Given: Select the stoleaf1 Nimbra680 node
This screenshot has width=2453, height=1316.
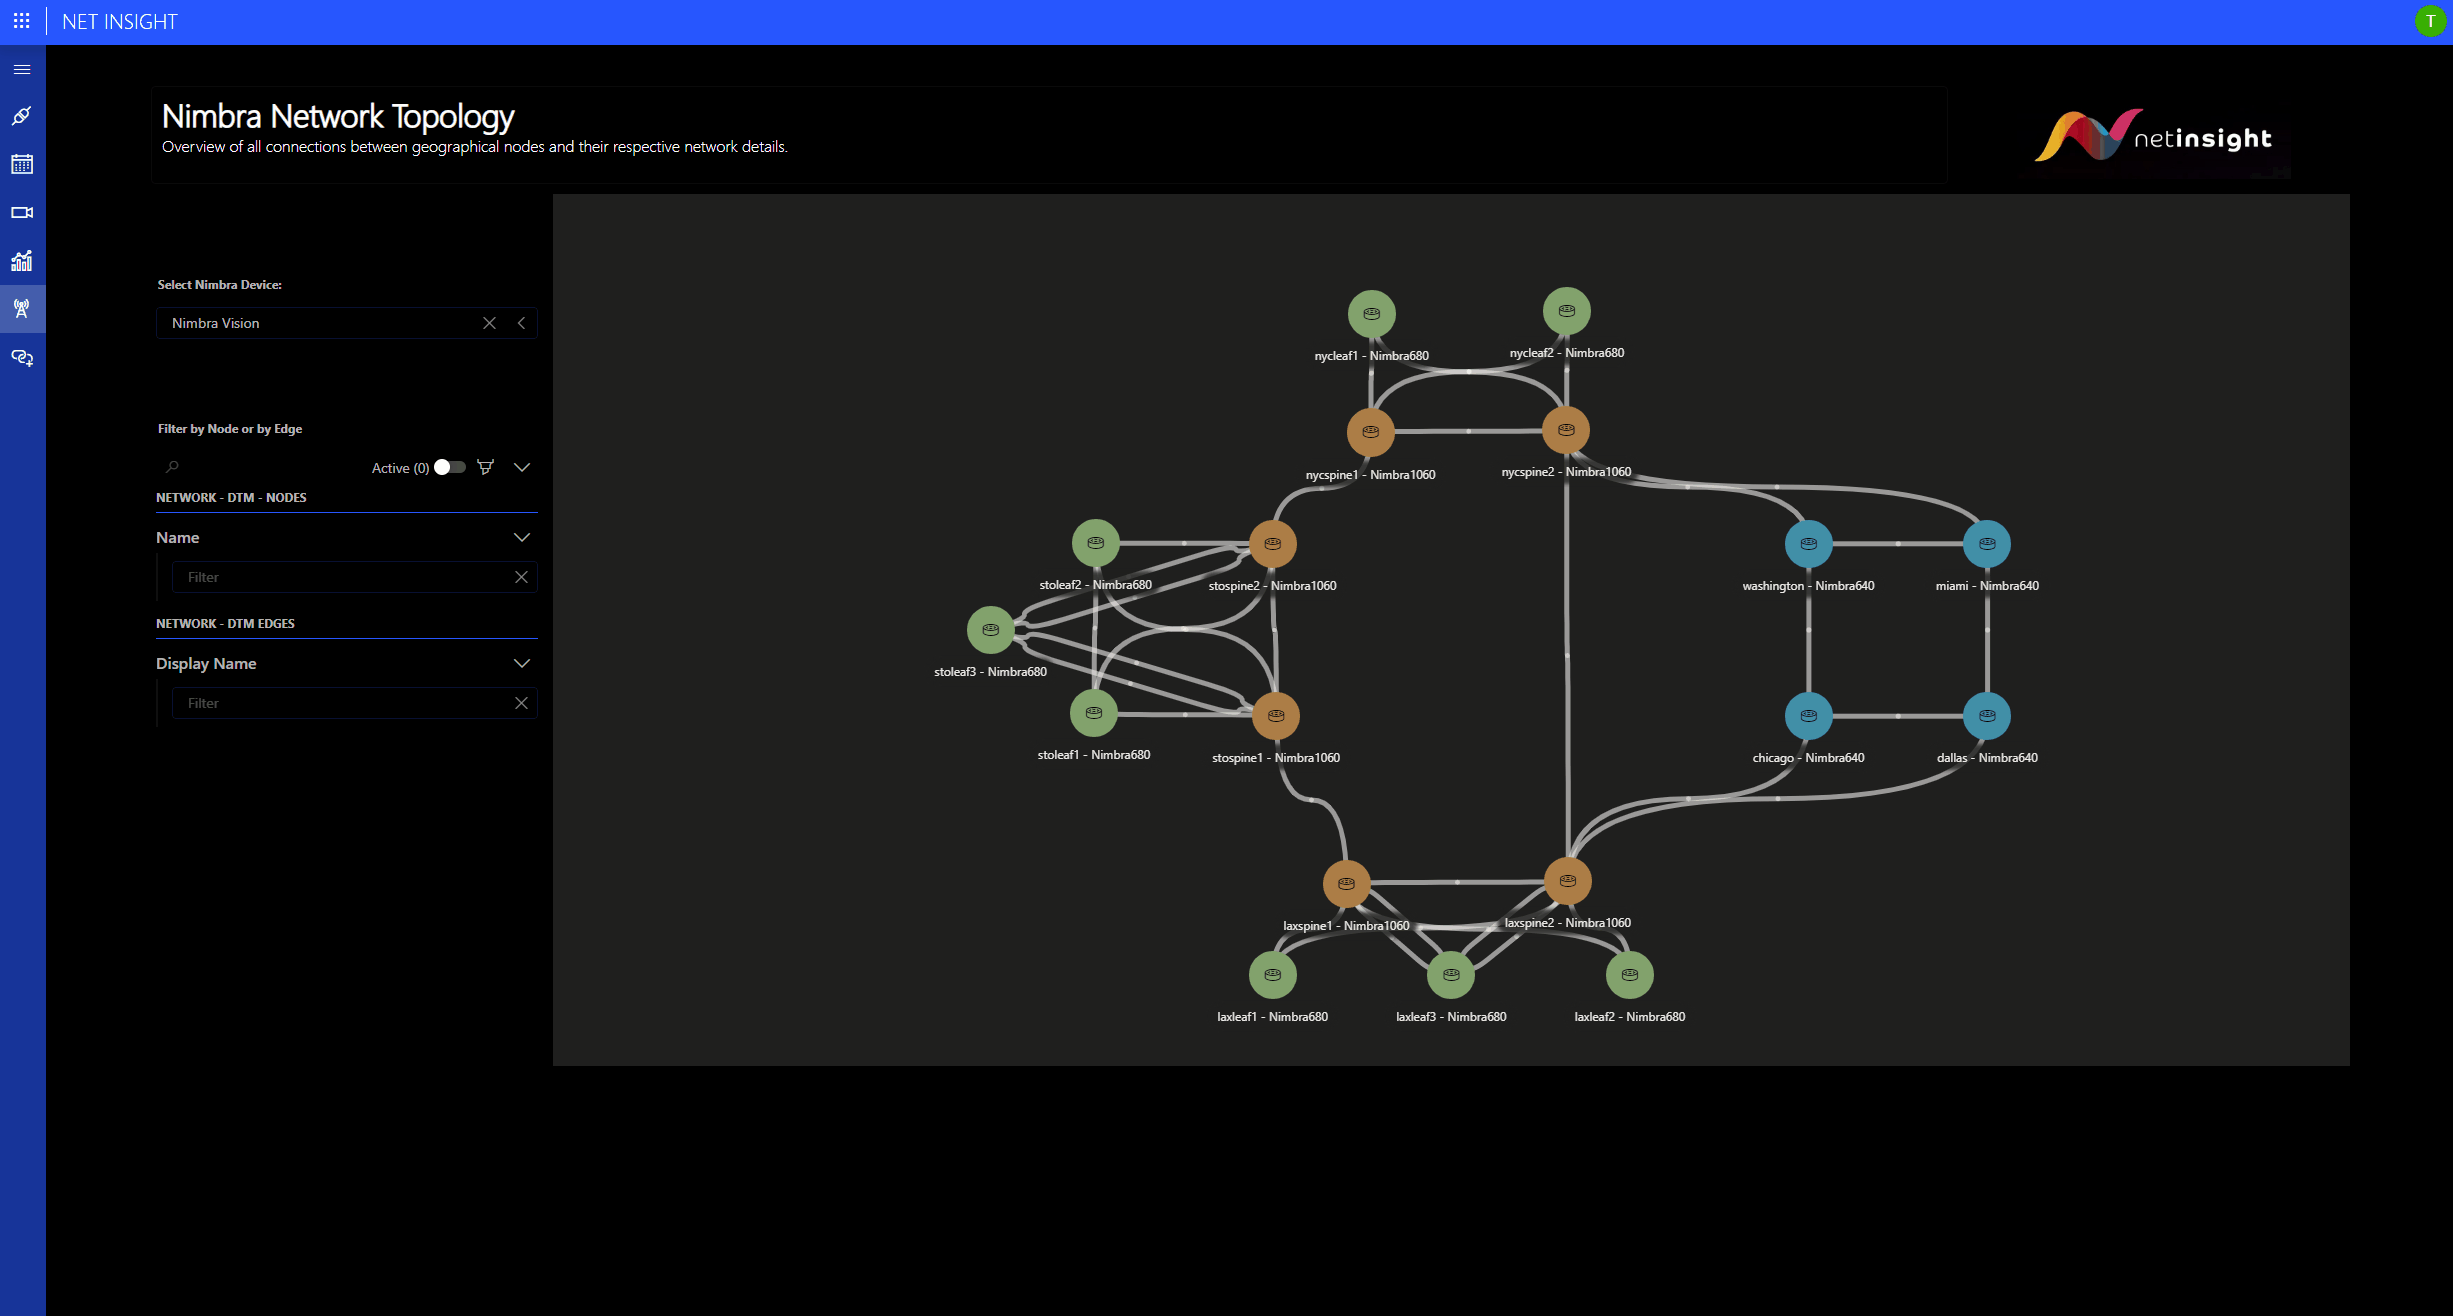Looking at the screenshot, I should [x=1093, y=713].
